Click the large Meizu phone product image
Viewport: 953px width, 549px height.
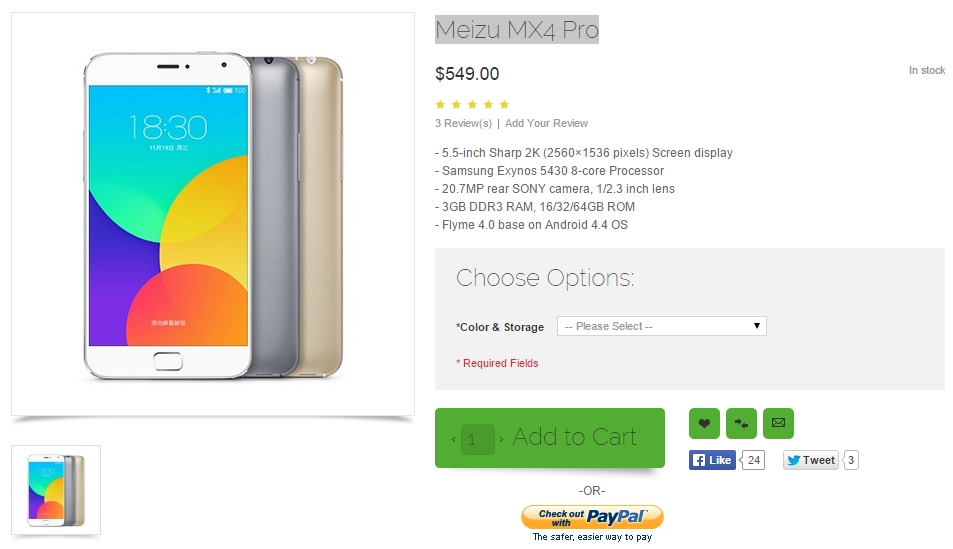pos(213,215)
